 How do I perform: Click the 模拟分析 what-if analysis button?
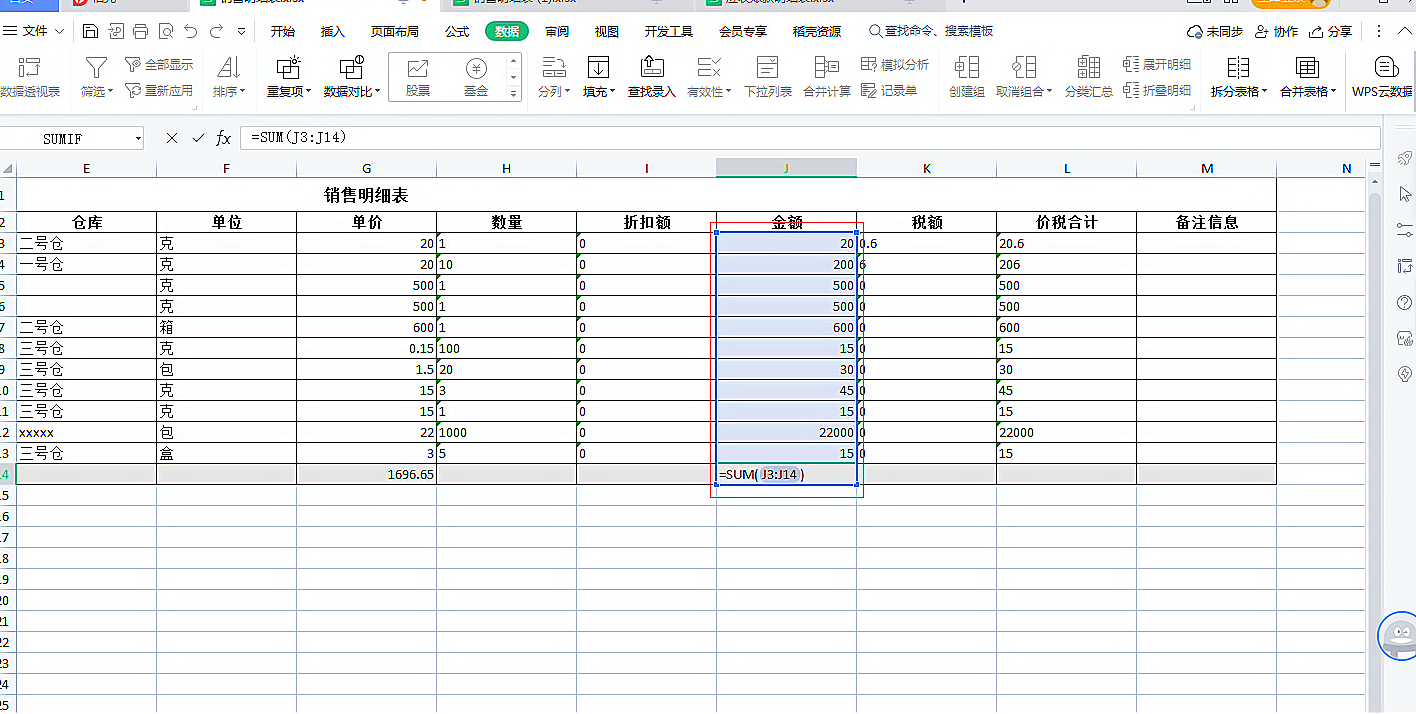[x=895, y=65]
